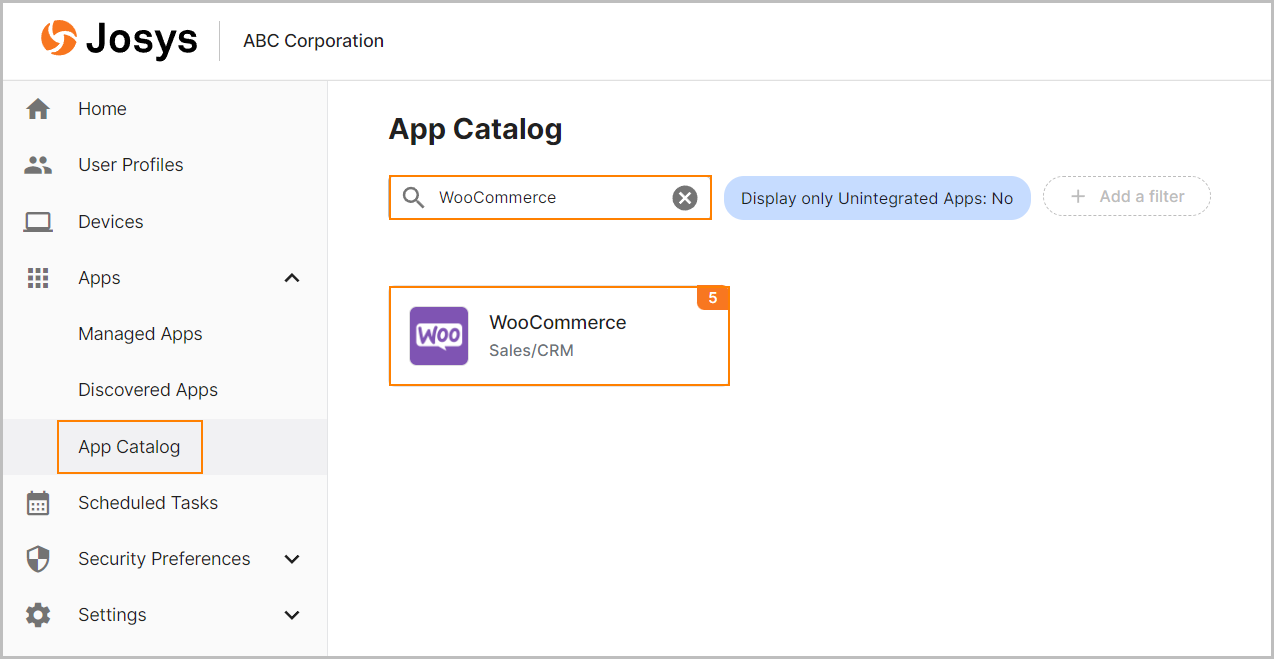Click the WooCommerce app name
The height and width of the screenshot is (659, 1274).
tap(558, 322)
